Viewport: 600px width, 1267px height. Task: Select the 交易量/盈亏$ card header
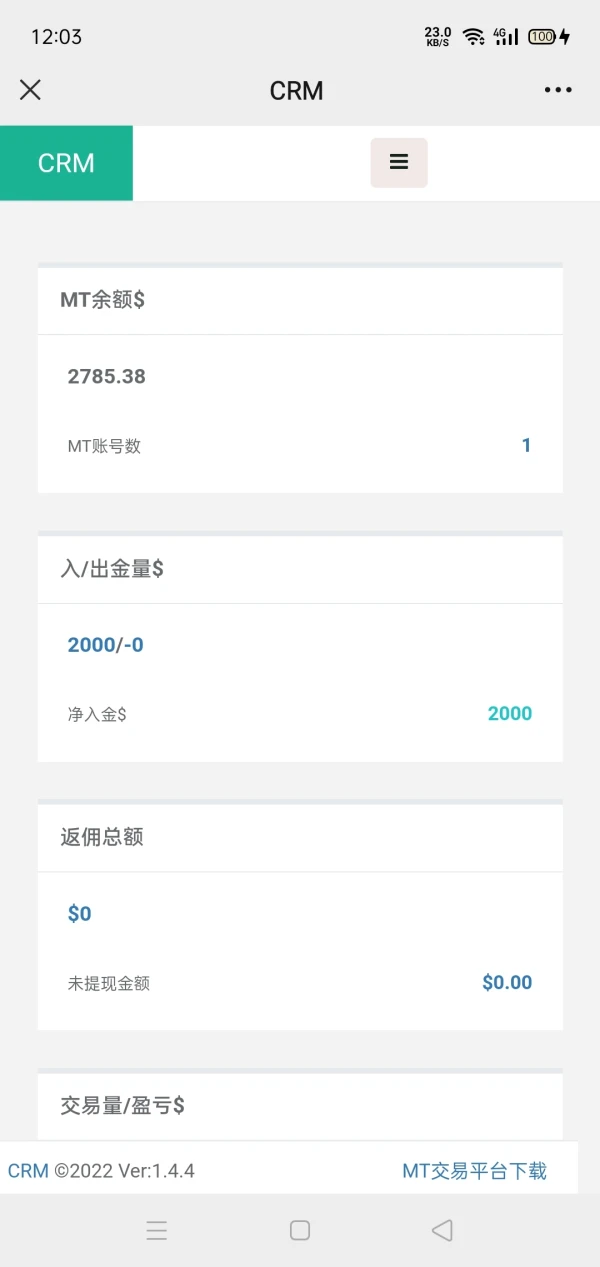122,1105
